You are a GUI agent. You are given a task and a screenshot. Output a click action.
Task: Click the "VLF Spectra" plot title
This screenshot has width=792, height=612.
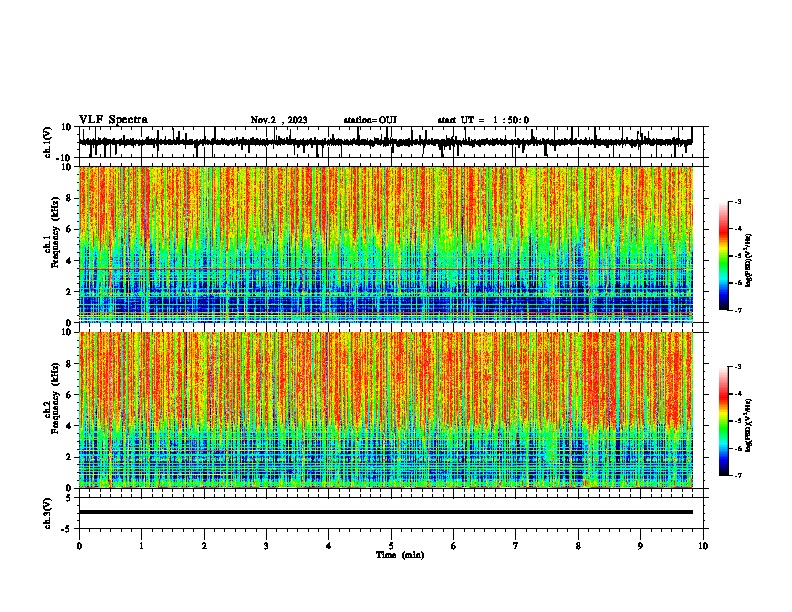pos(113,120)
